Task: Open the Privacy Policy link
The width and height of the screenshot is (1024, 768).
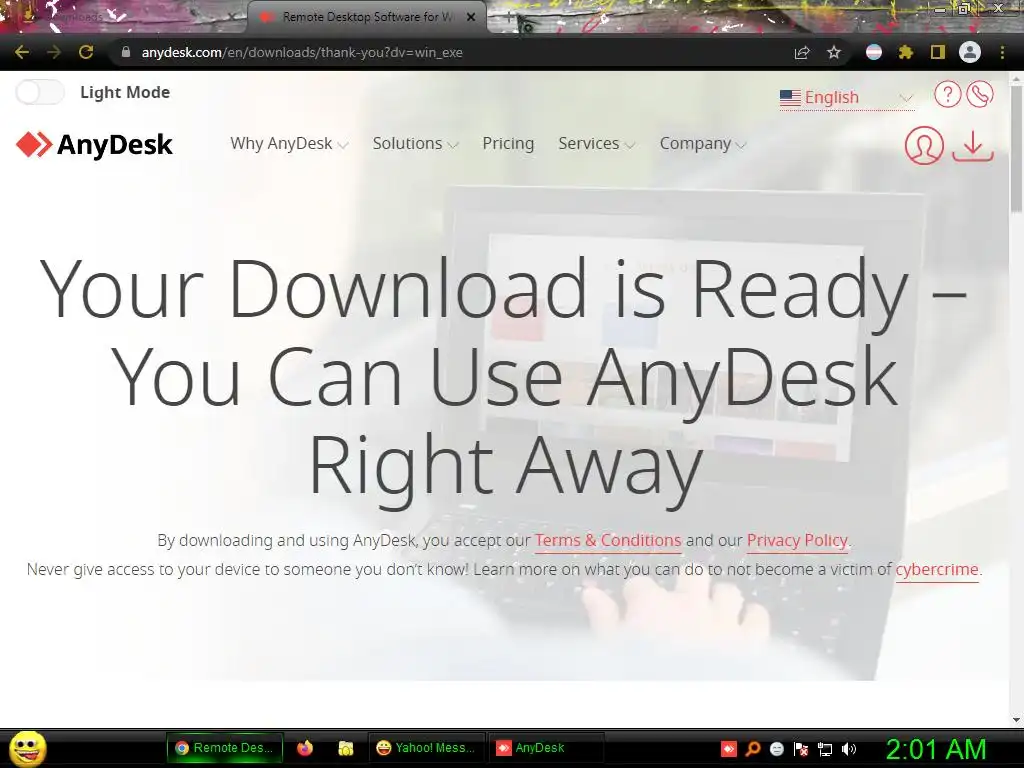Action: pyautogui.click(x=797, y=541)
